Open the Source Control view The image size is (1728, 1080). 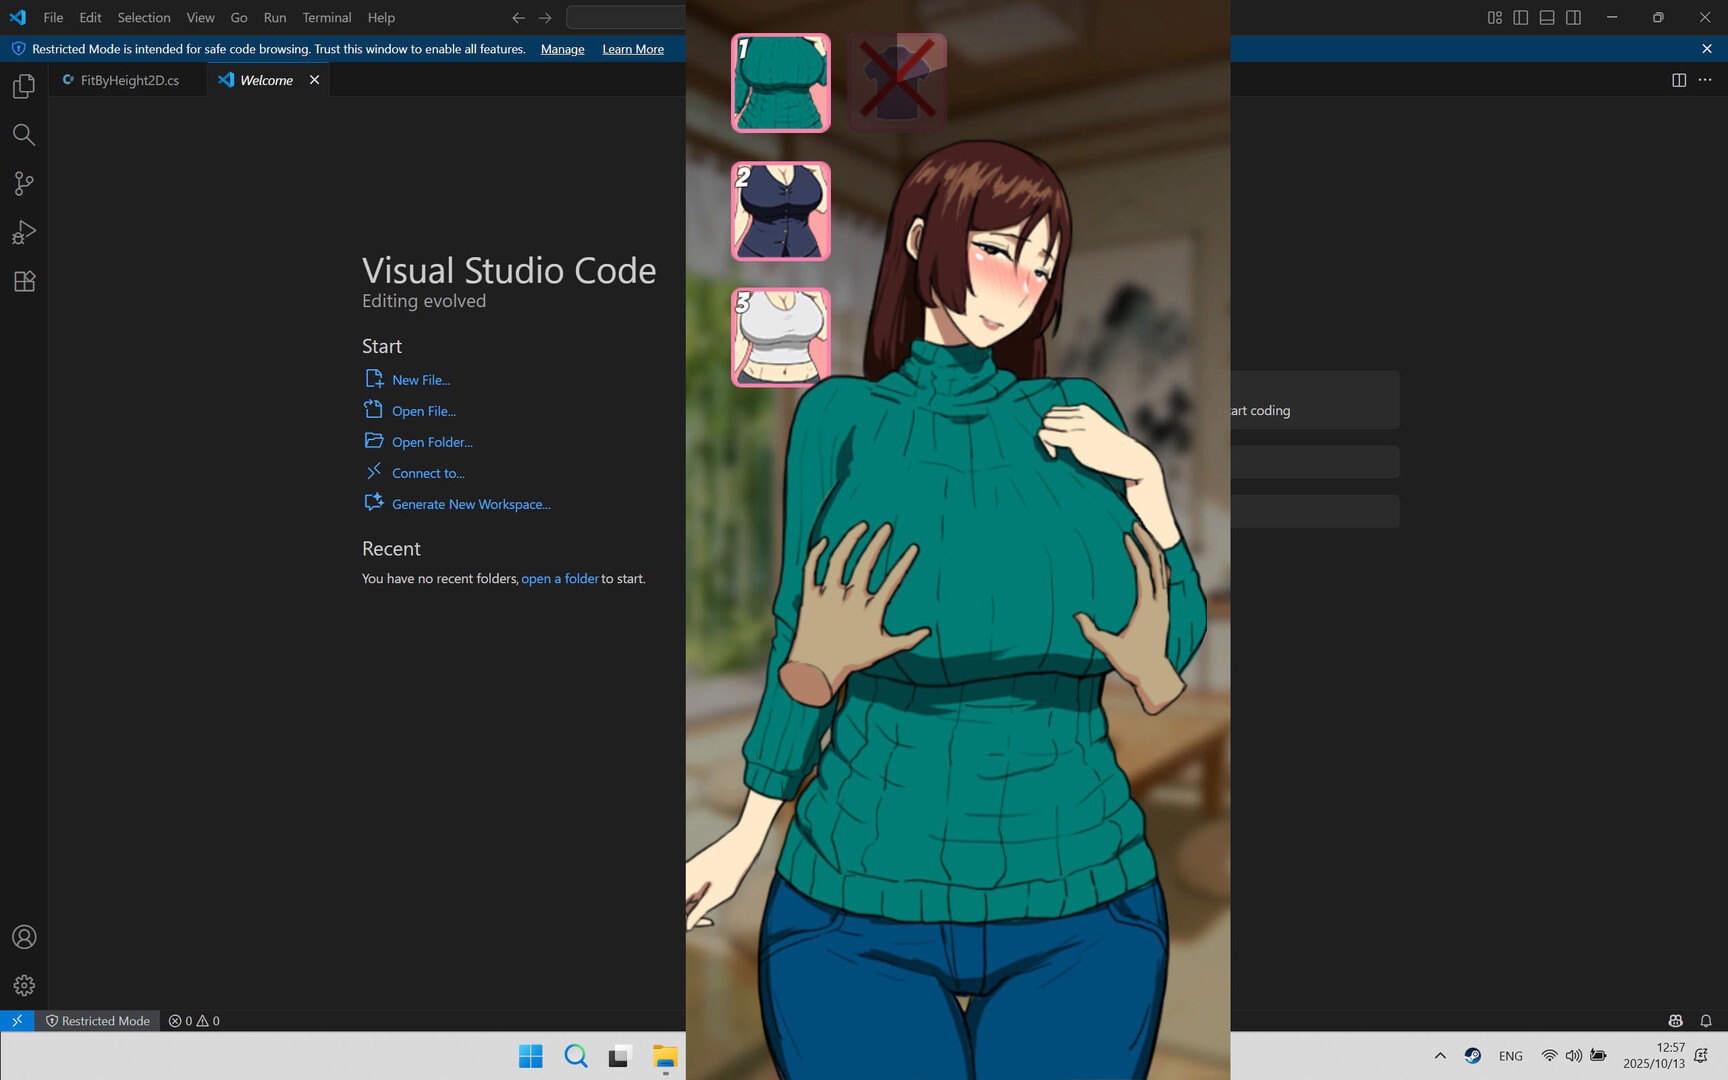coord(24,184)
